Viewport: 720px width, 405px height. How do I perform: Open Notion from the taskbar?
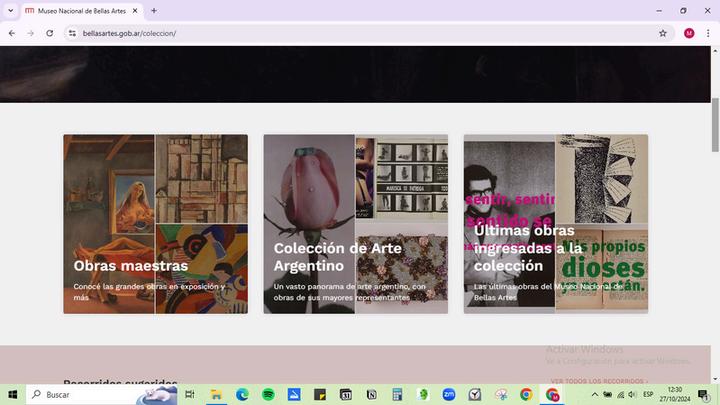pos(371,394)
